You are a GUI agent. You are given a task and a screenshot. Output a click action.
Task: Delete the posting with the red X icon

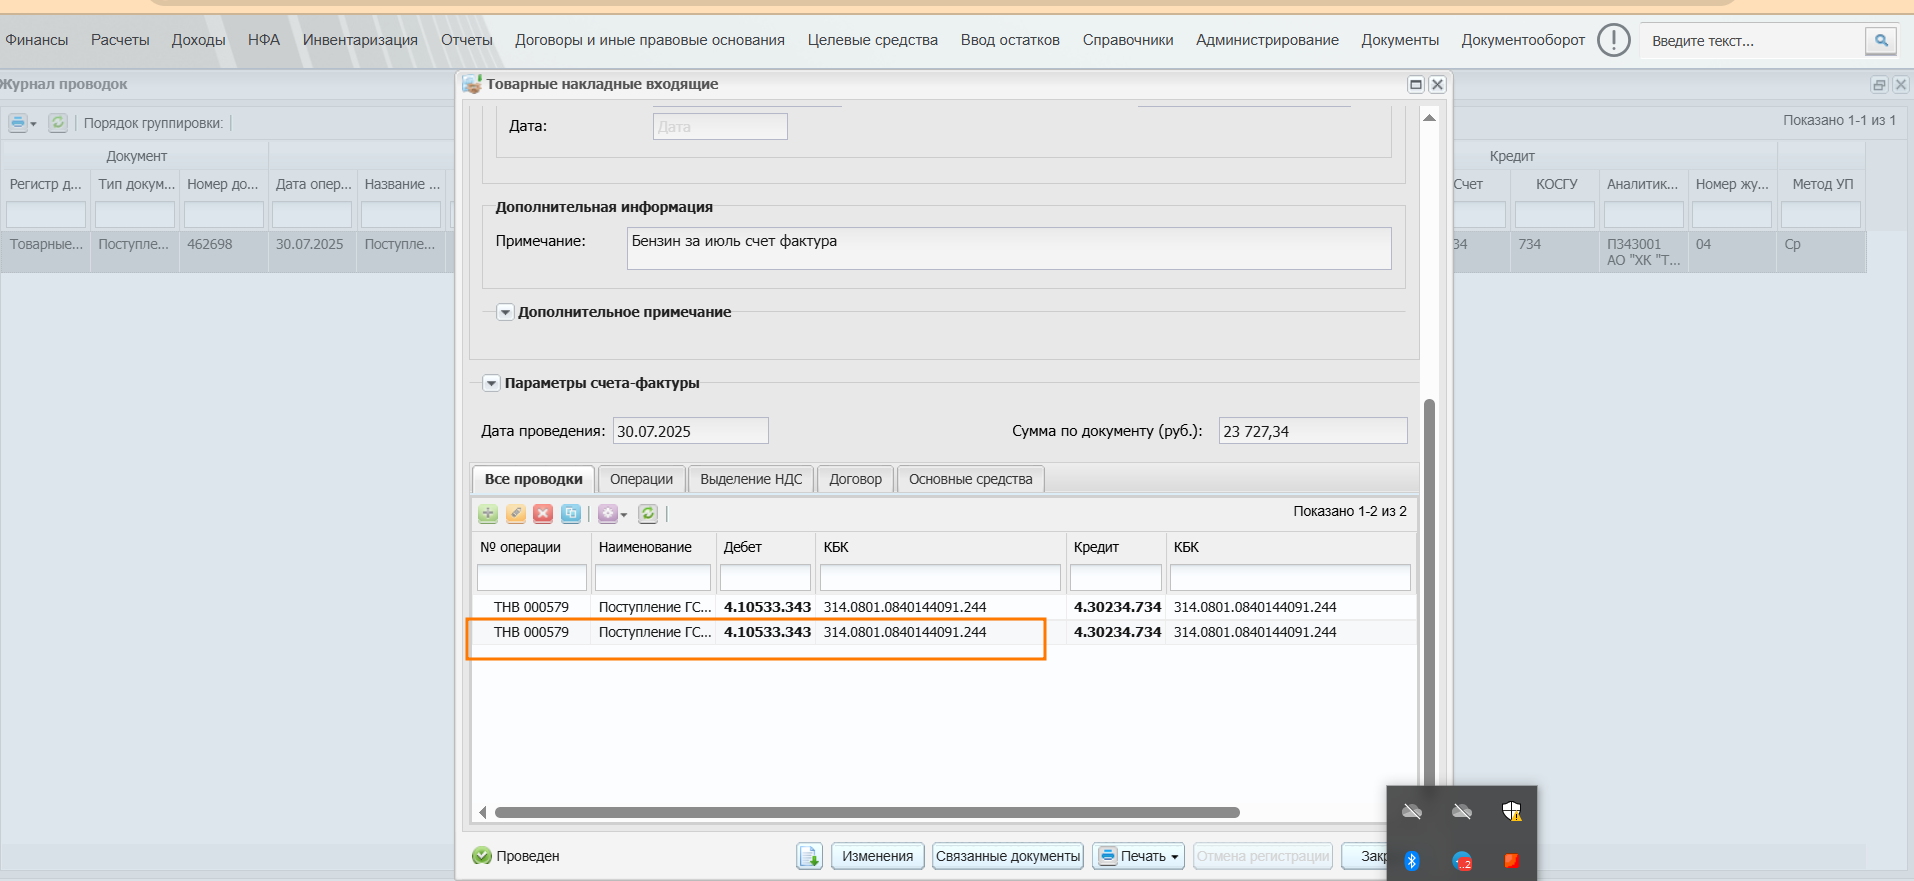(x=543, y=513)
